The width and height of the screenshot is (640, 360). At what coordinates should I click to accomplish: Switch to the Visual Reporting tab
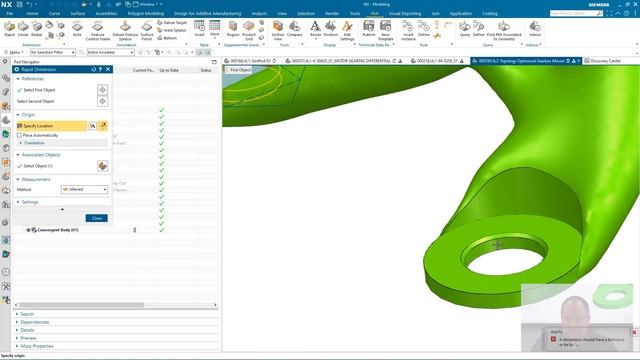[405, 13]
